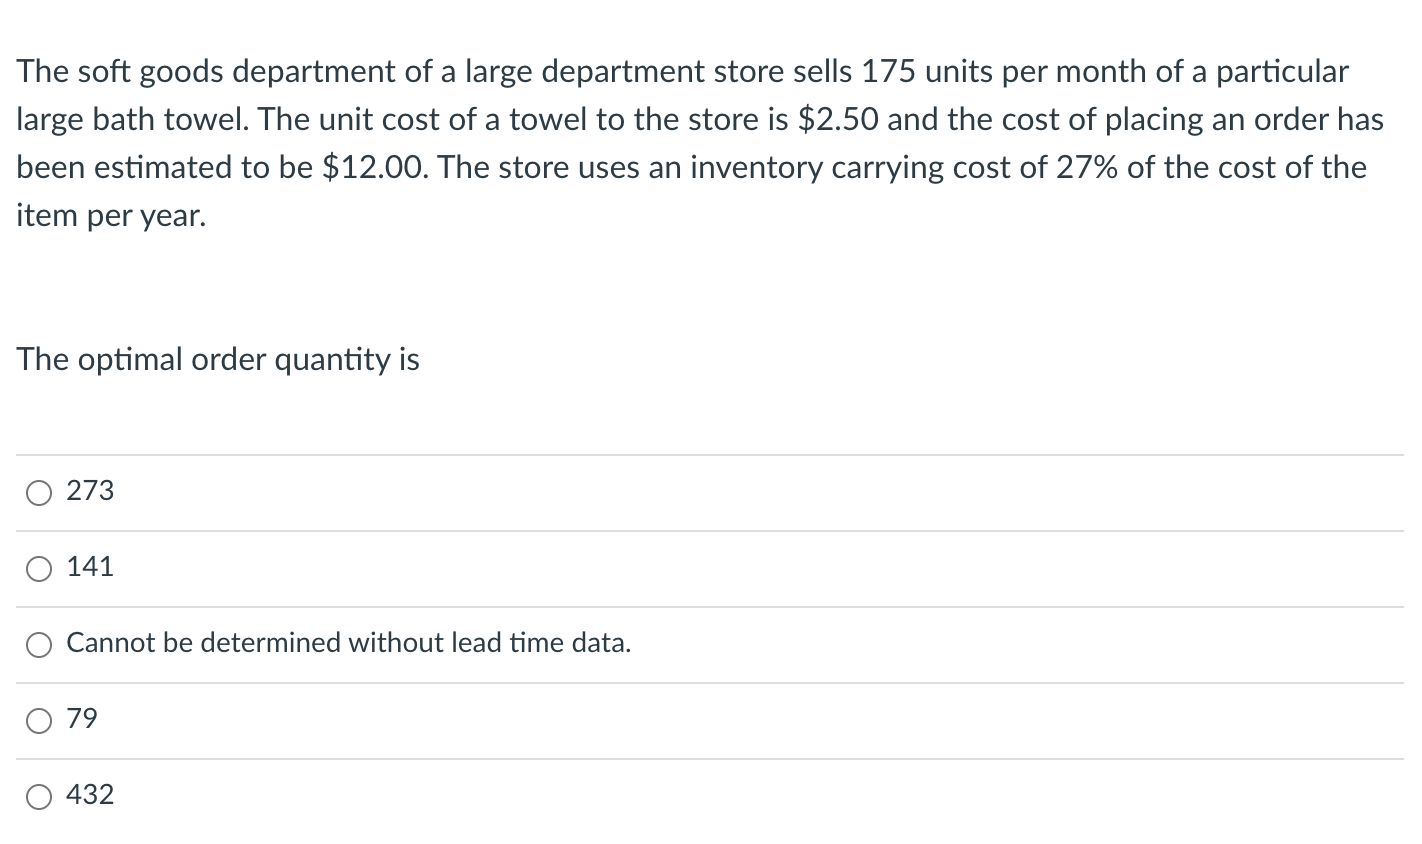Image resolution: width=1422 pixels, height=844 pixels.
Task: Click the '$2.50' unit cost in question
Action: 837,120
